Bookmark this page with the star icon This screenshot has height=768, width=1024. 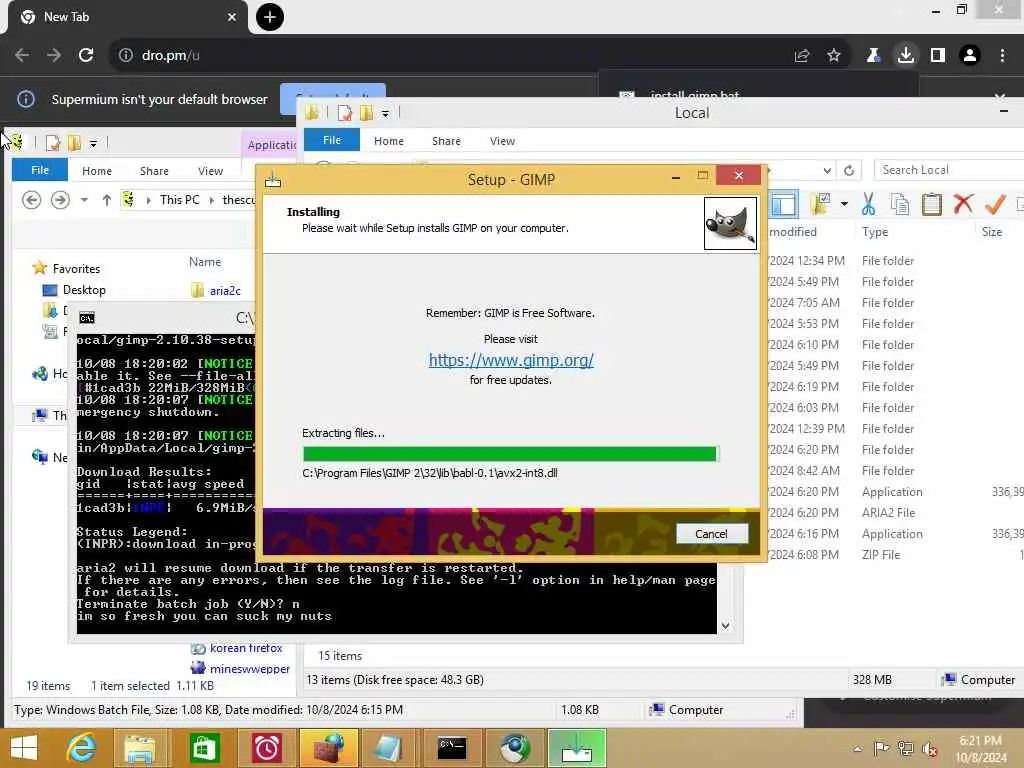(x=834, y=56)
